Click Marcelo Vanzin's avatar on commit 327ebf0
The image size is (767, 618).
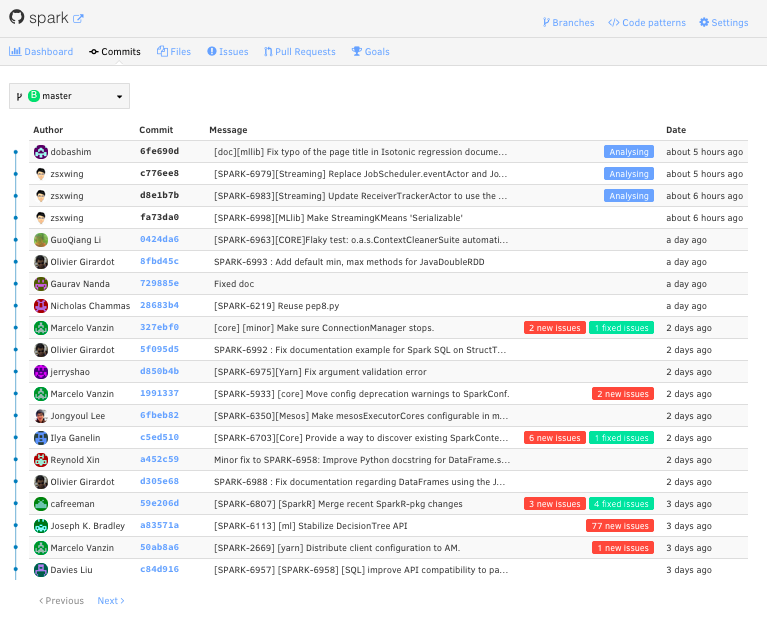coord(41,328)
